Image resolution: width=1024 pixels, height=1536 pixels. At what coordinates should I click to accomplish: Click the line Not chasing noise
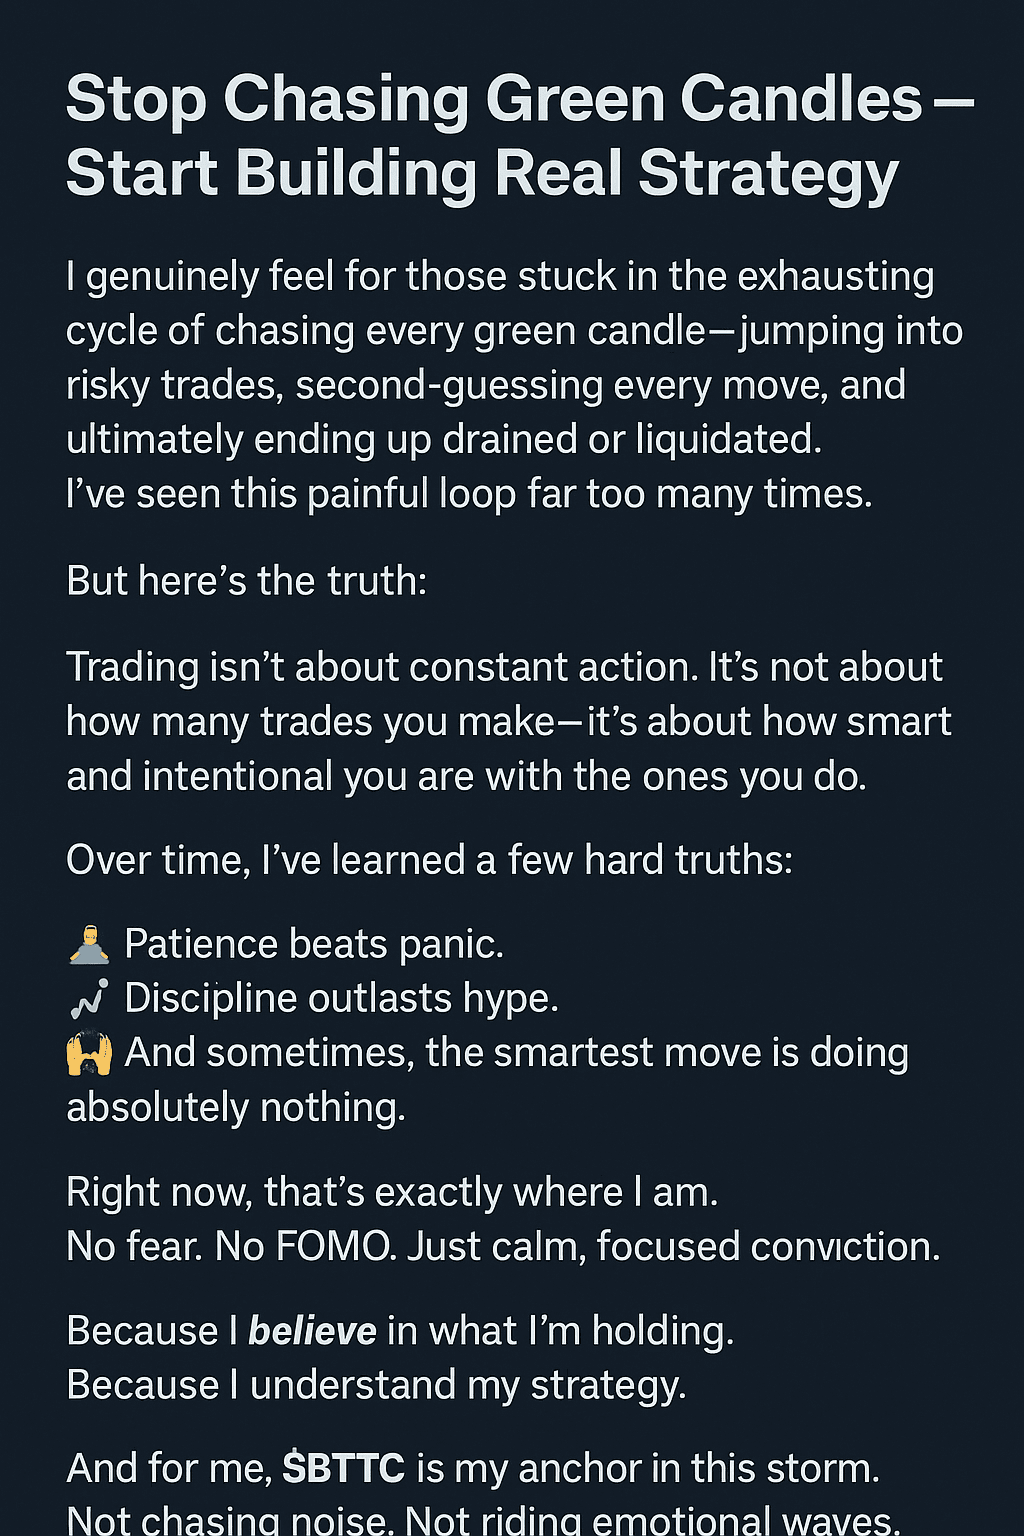coord(483,1521)
